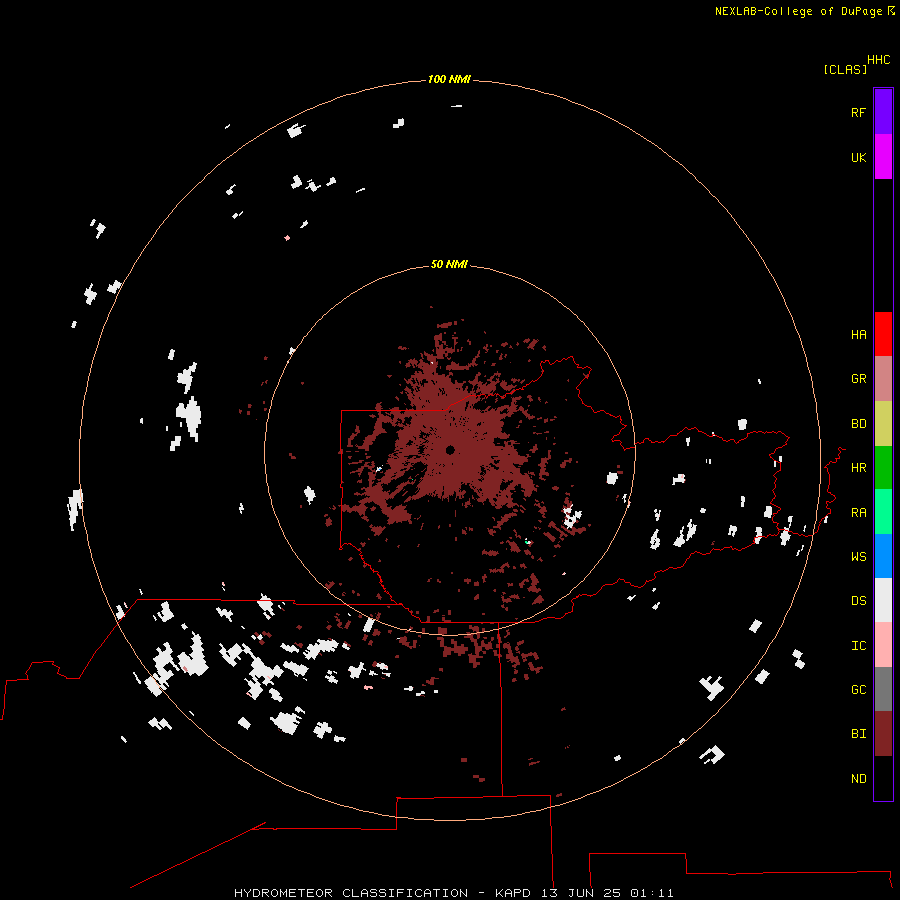Click the 100 NMI range ring label
The image size is (900, 900).
(x=449, y=79)
